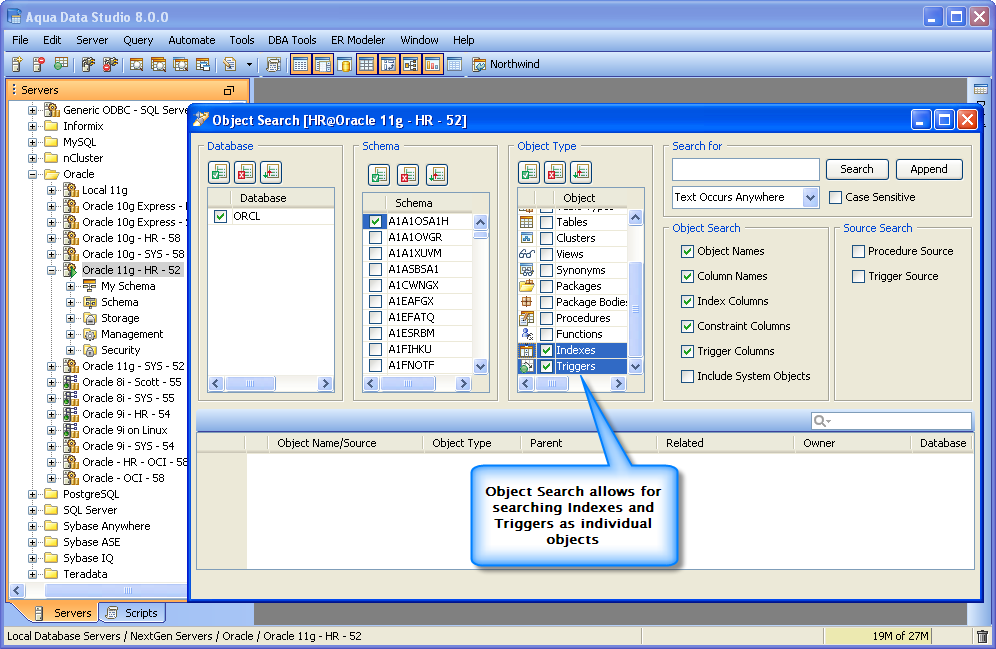The image size is (996, 649).
Task: Click Uncheck All icon in Database panel
Action: (x=245, y=172)
